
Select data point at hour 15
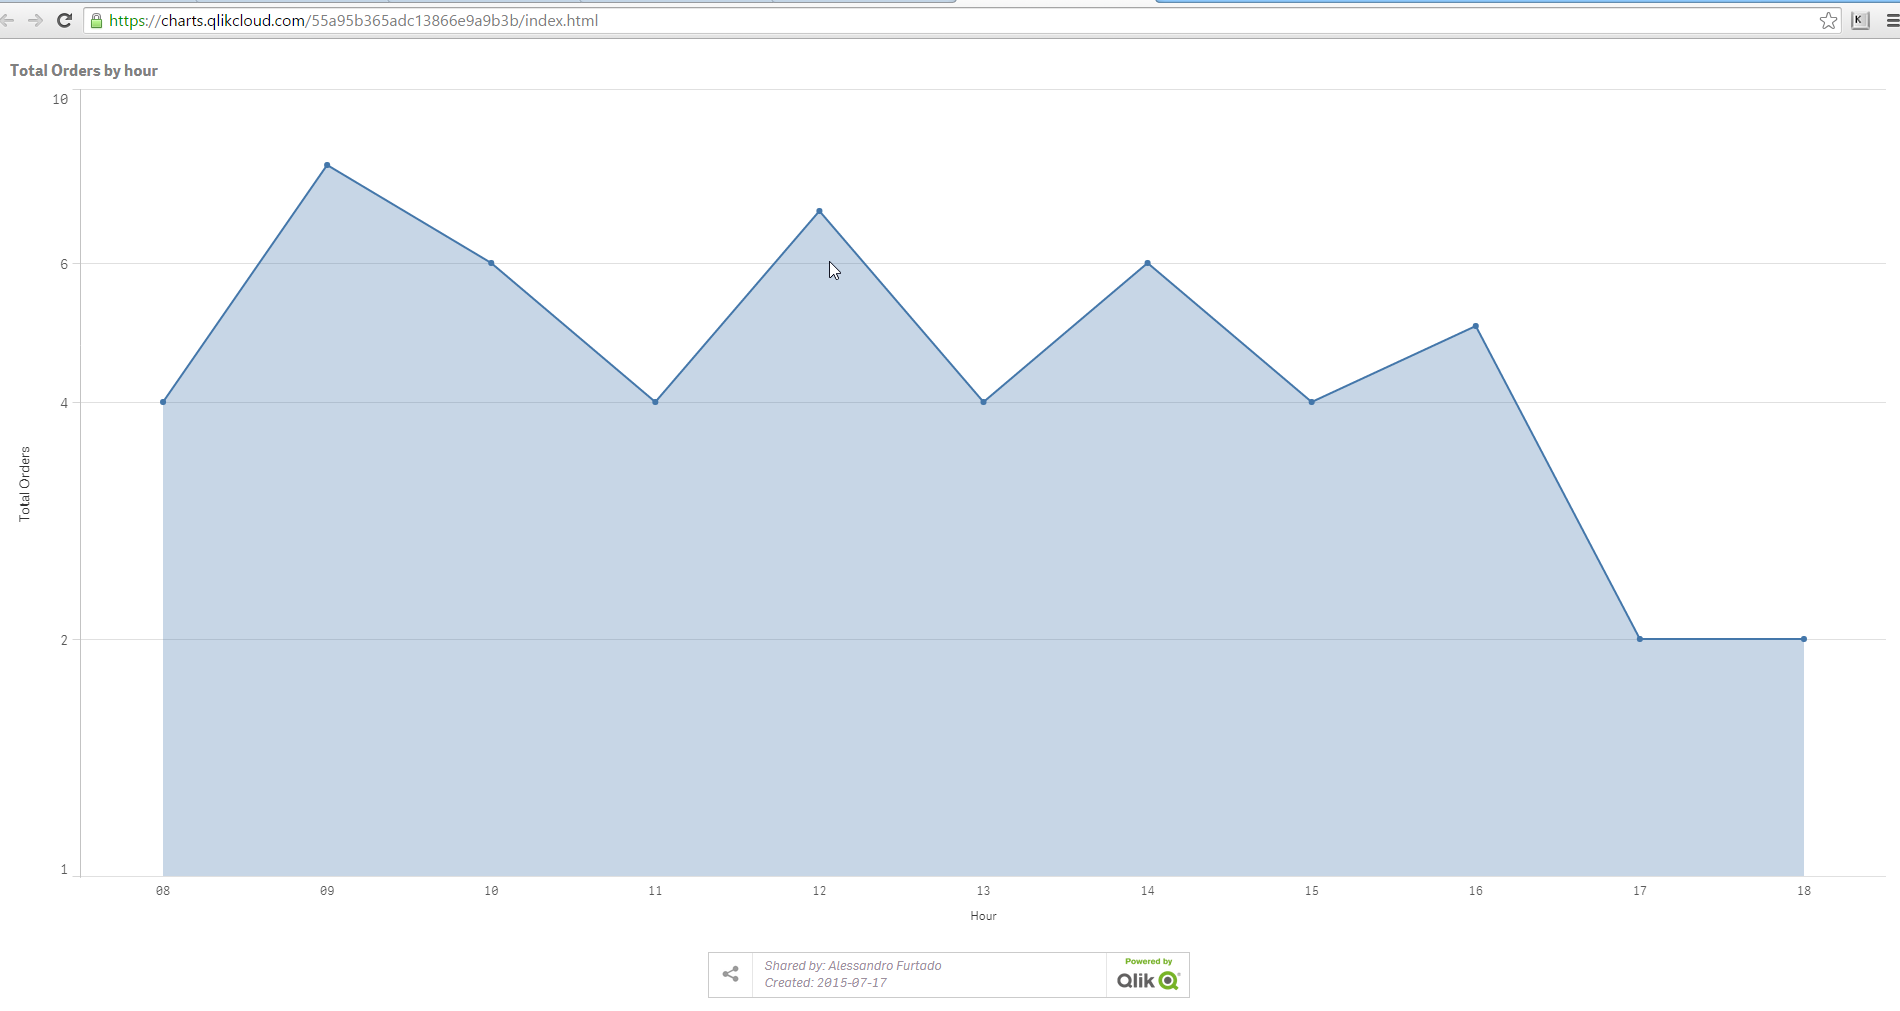(x=1311, y=402)
